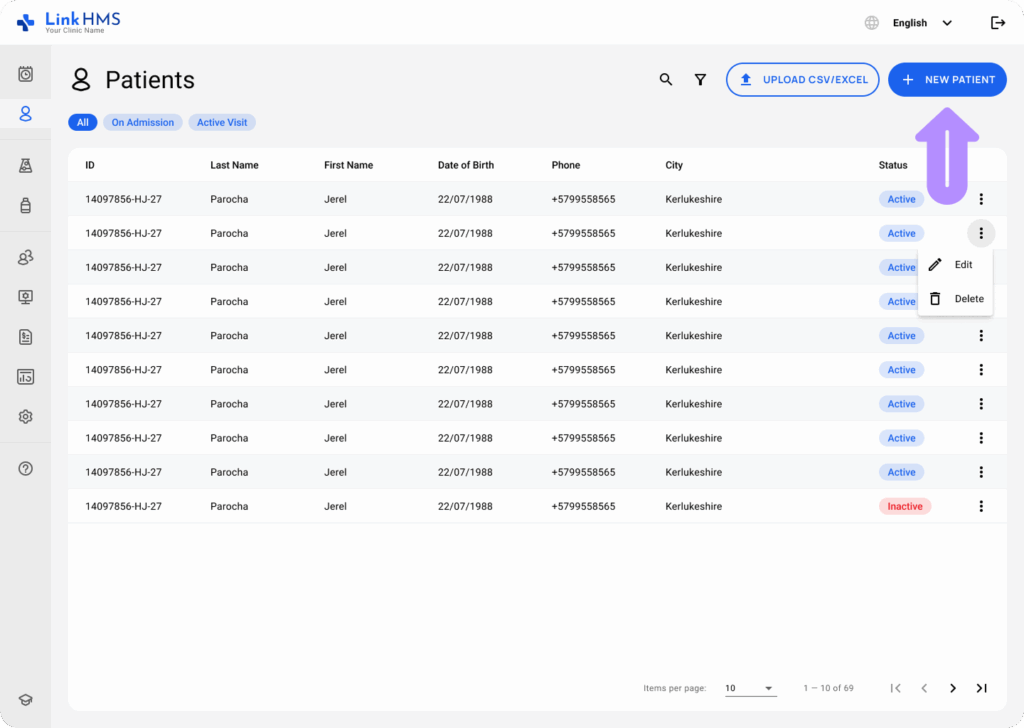This screenshot has height=728, width=1024.
Task: Open the pharmacy bottle sidebar icon
Action: (x=26, y=205)
